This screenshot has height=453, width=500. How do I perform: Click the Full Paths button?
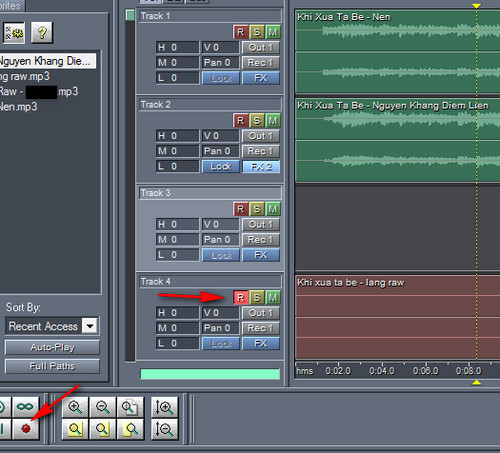(52, 366)
